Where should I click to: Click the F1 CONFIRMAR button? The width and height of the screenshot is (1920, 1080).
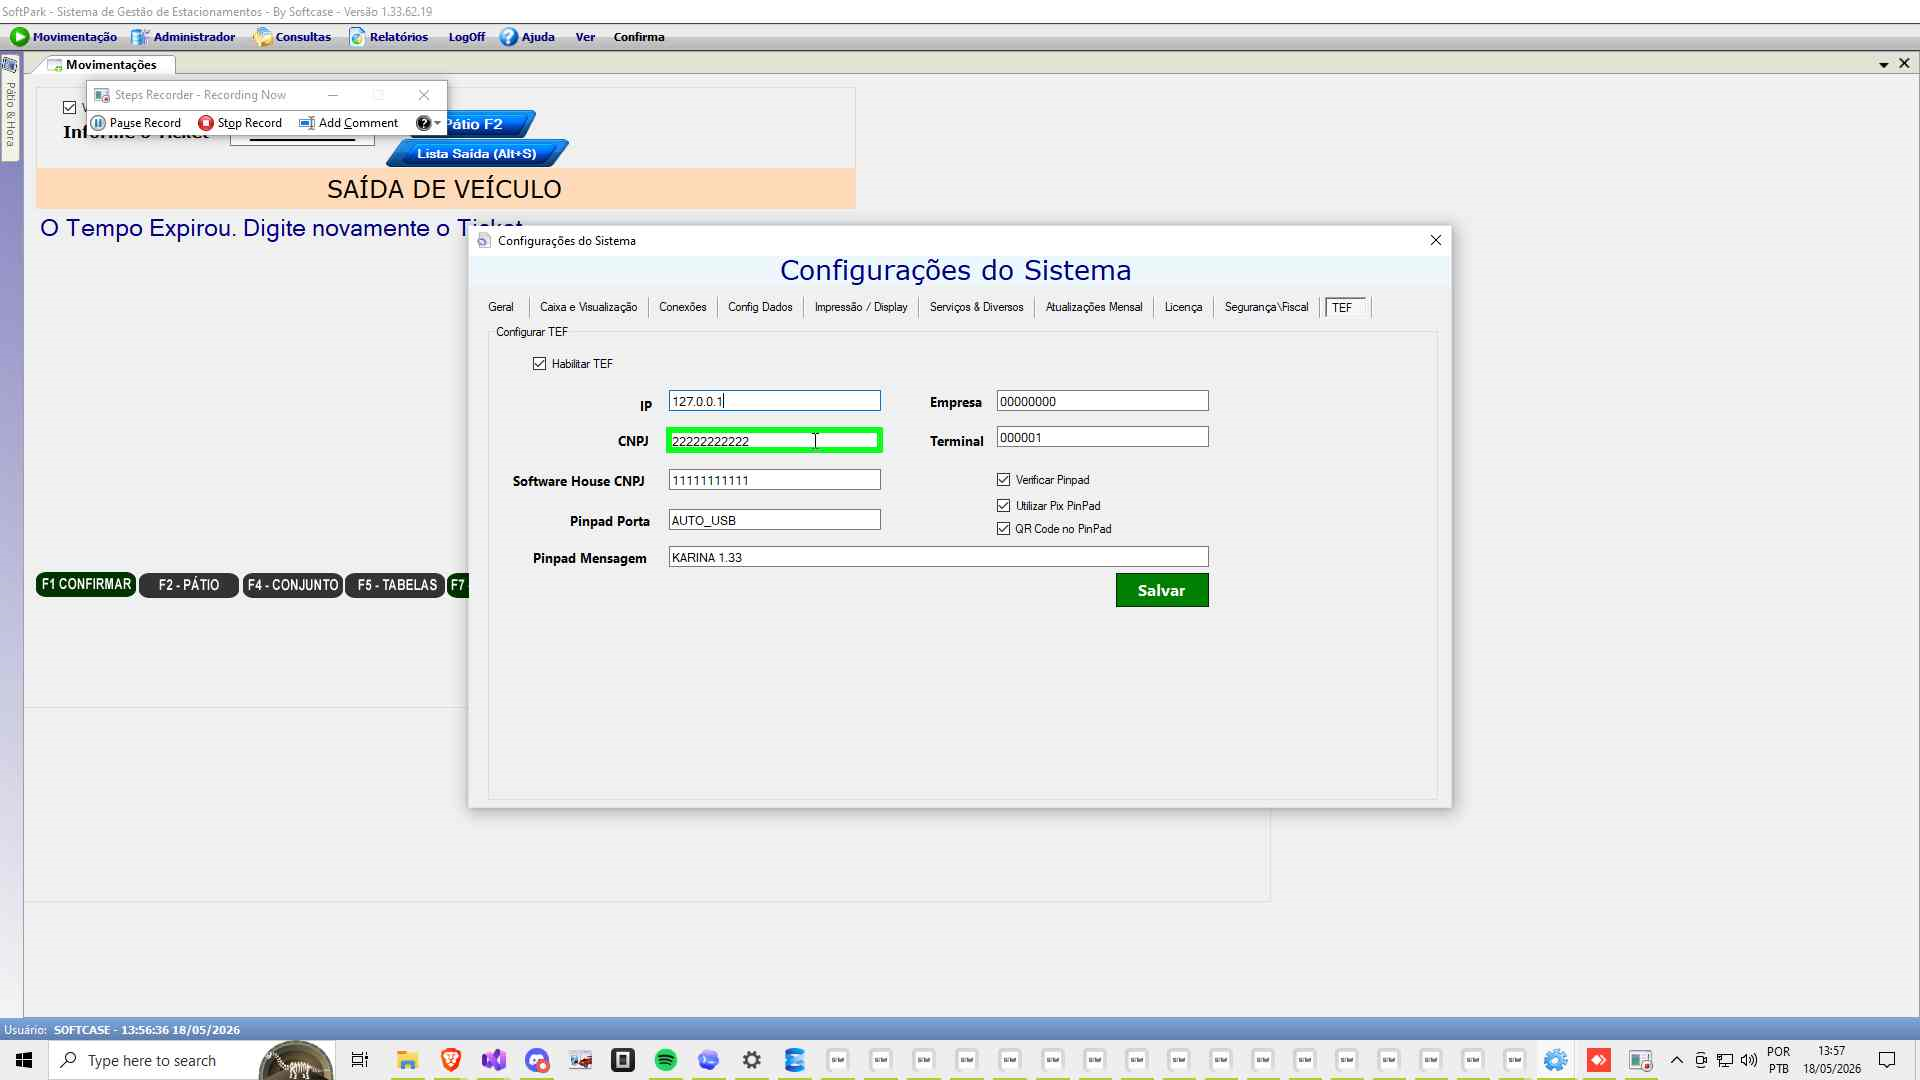[86, 584]
